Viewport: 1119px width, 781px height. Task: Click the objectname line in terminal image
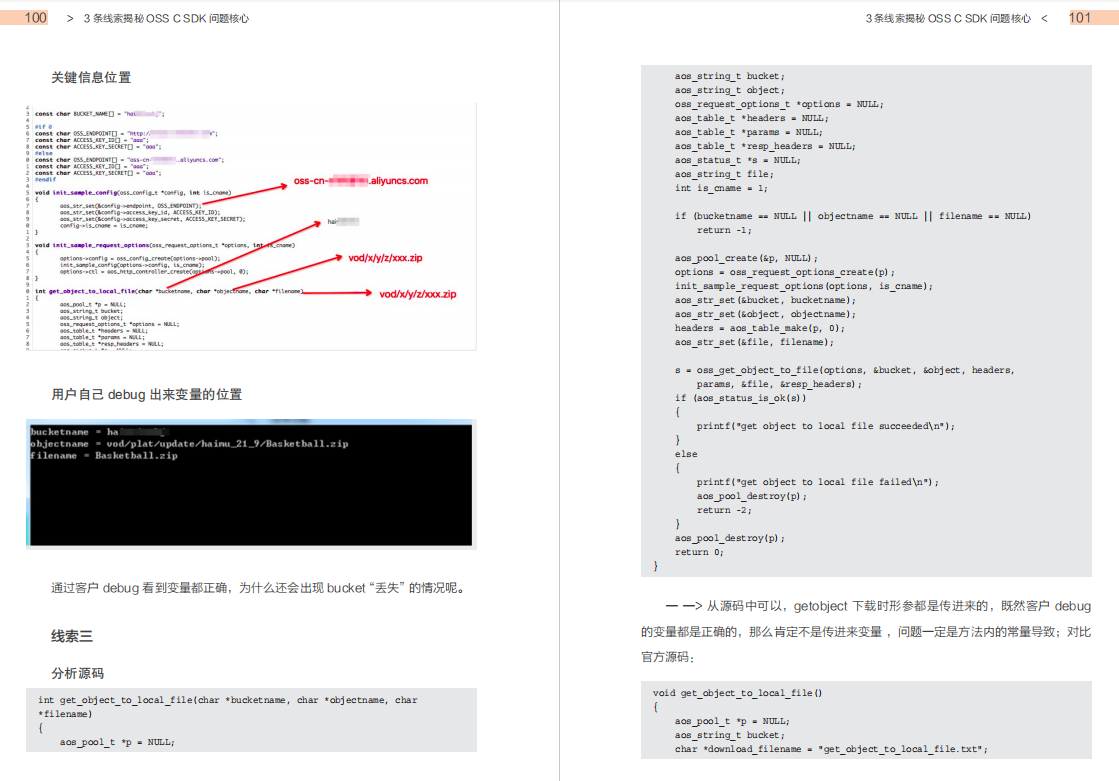(x=189, y=443)
